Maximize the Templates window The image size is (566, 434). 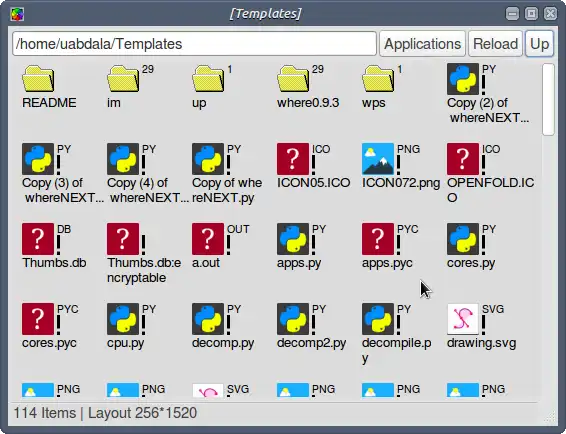531,14
